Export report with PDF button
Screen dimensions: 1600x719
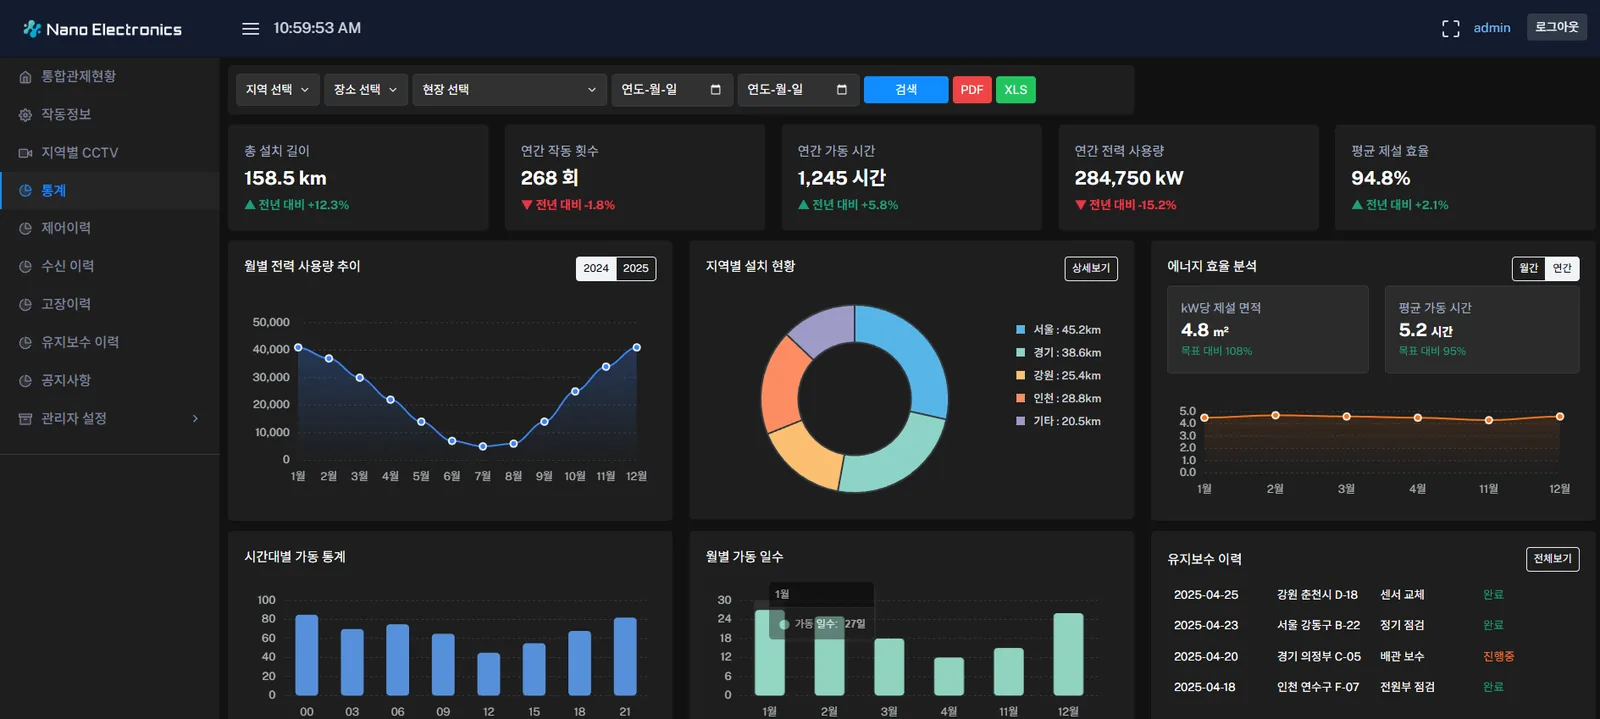click(972, 90)
